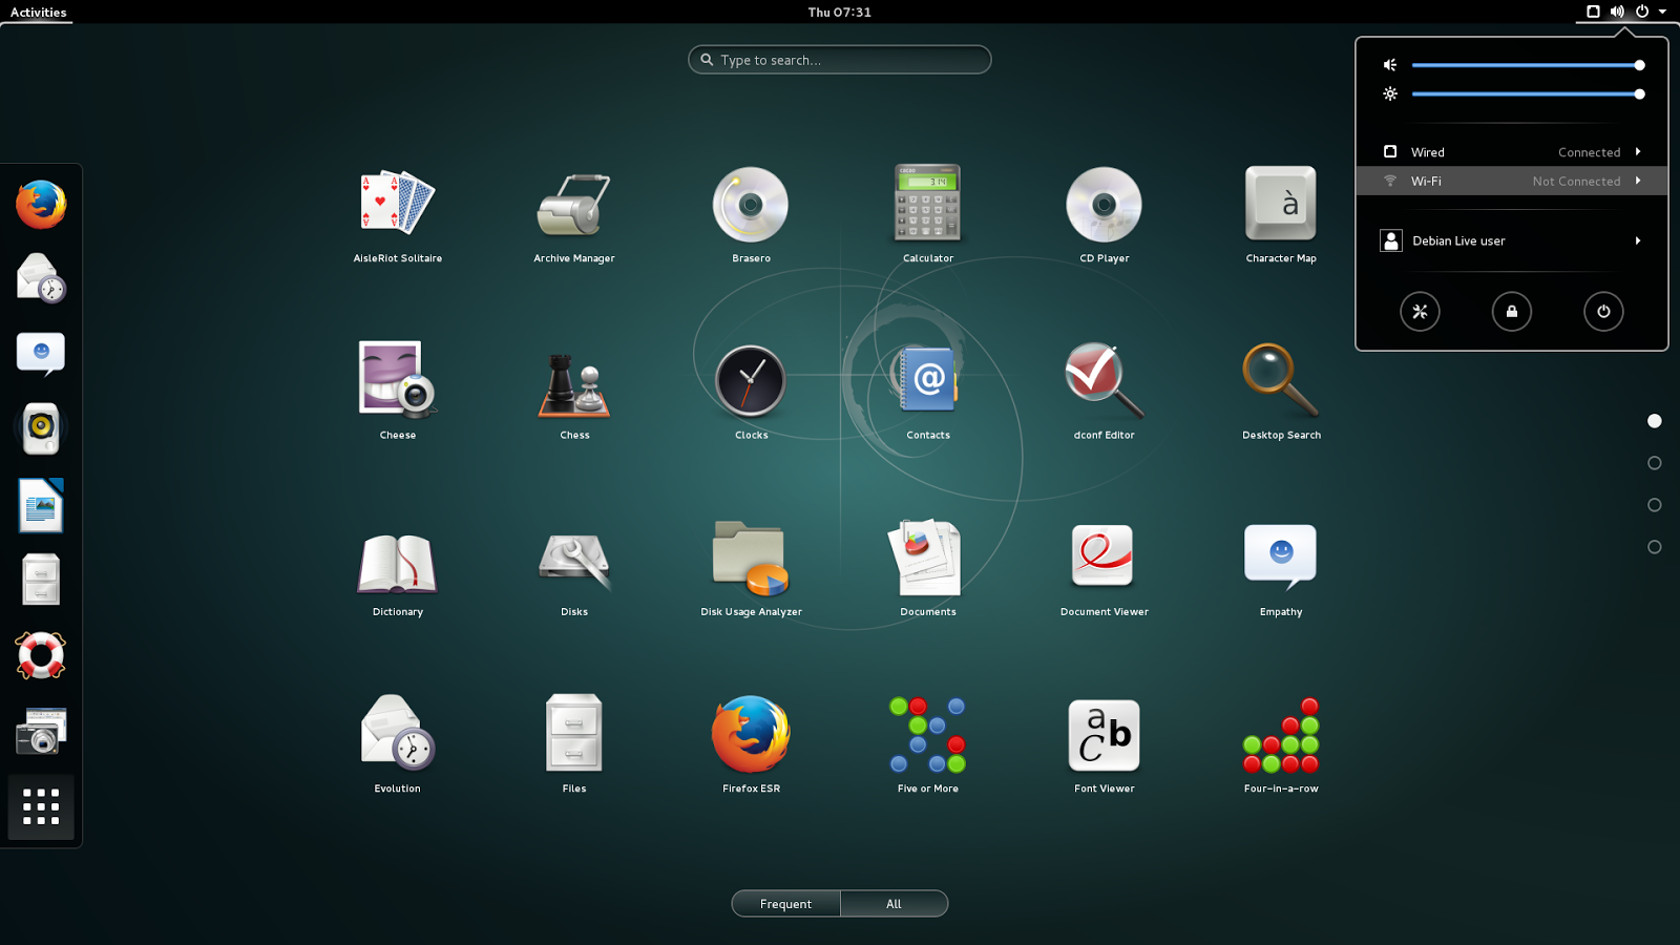Switch to the Frequent apps tab
1680x945 pixels.
(x=786, y=903)
